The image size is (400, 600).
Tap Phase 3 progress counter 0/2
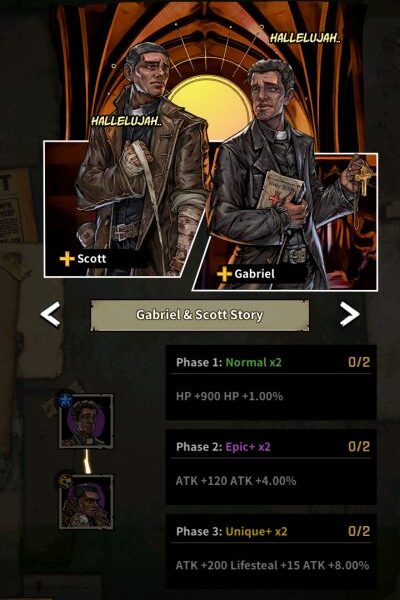(x=359, y=531)
